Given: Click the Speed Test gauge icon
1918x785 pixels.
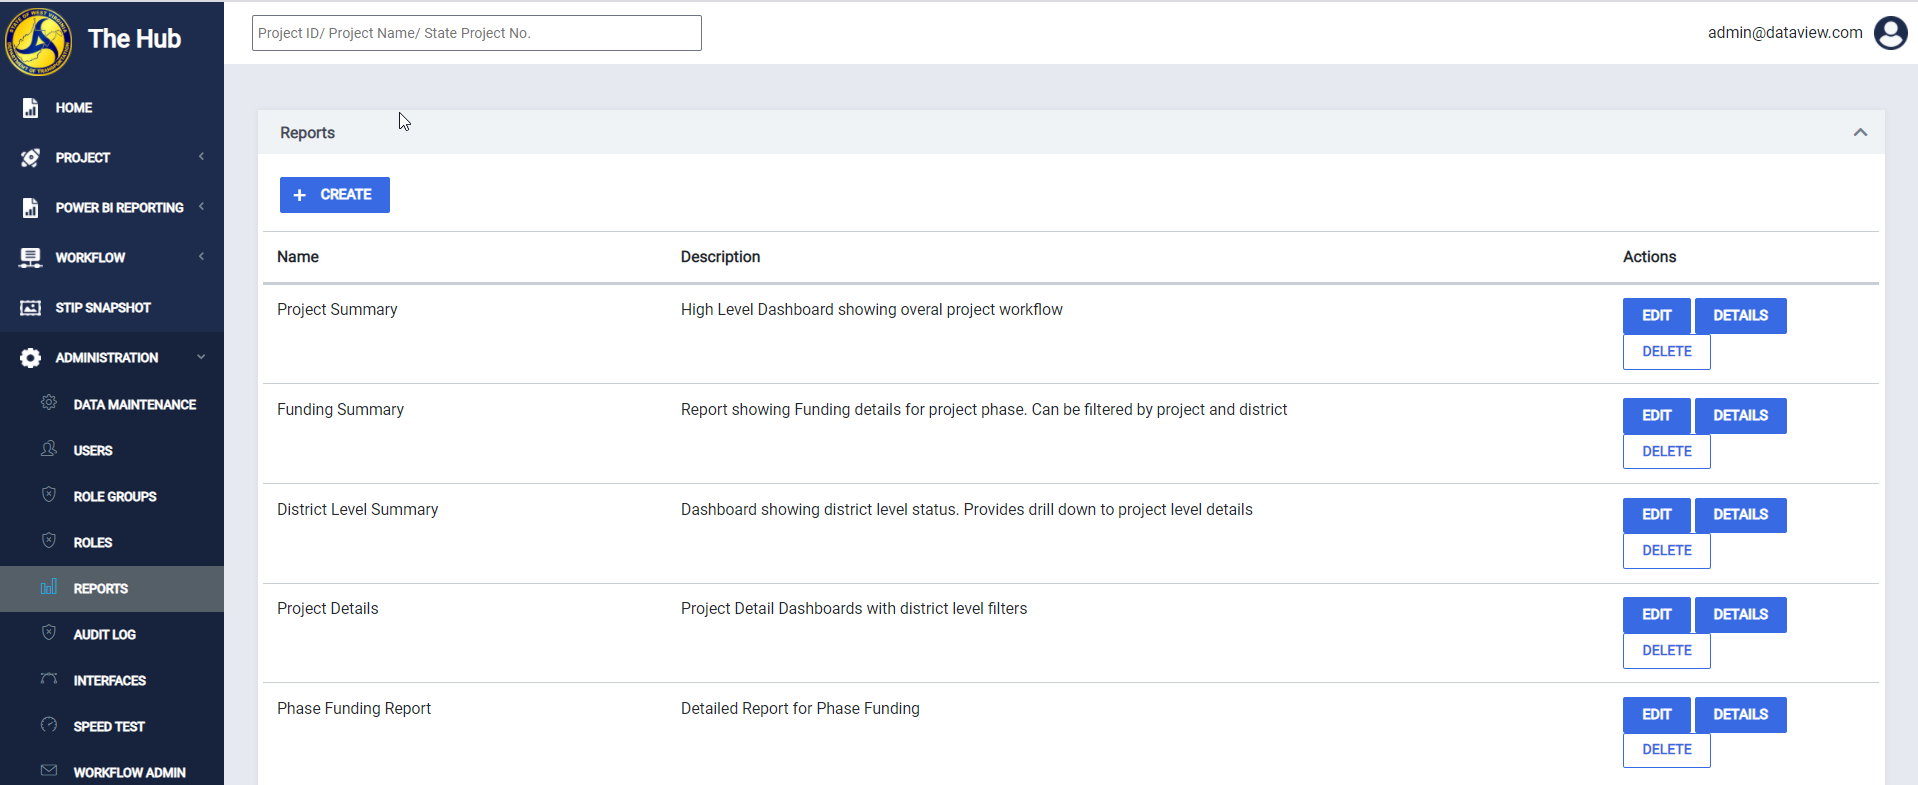Looking at the screenshot, I should click(48, 725).
